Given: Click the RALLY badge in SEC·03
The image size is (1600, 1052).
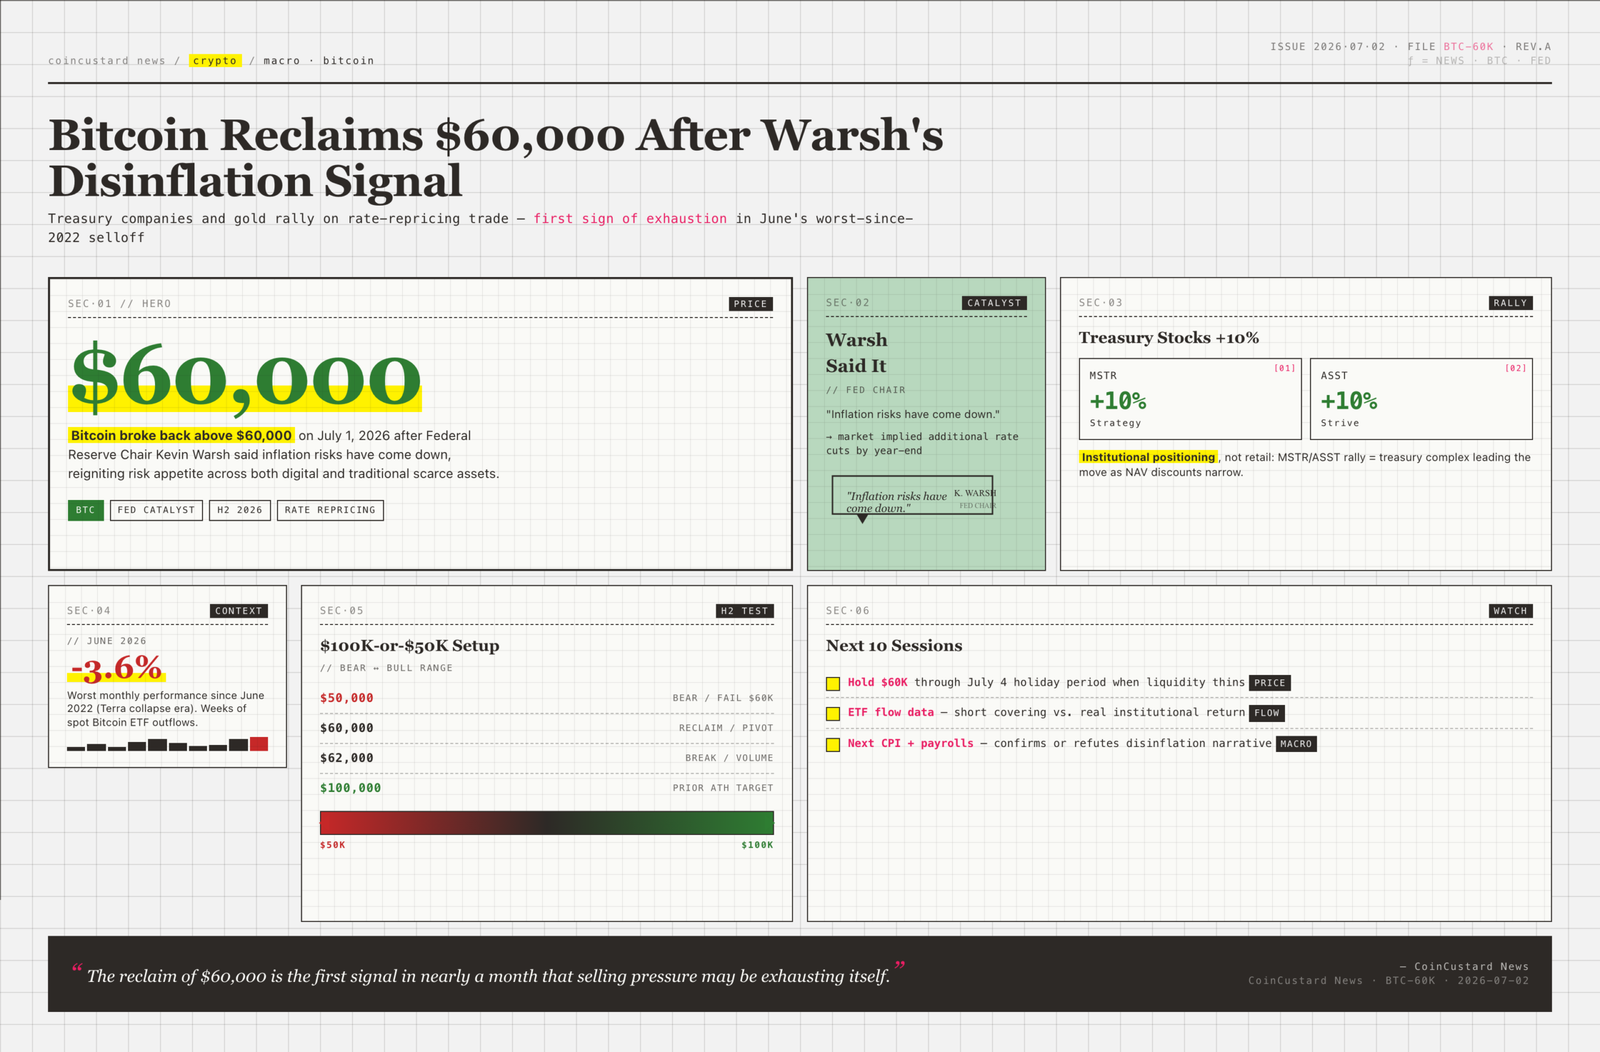Looking at the screenshot, I should pos(1510,303).
